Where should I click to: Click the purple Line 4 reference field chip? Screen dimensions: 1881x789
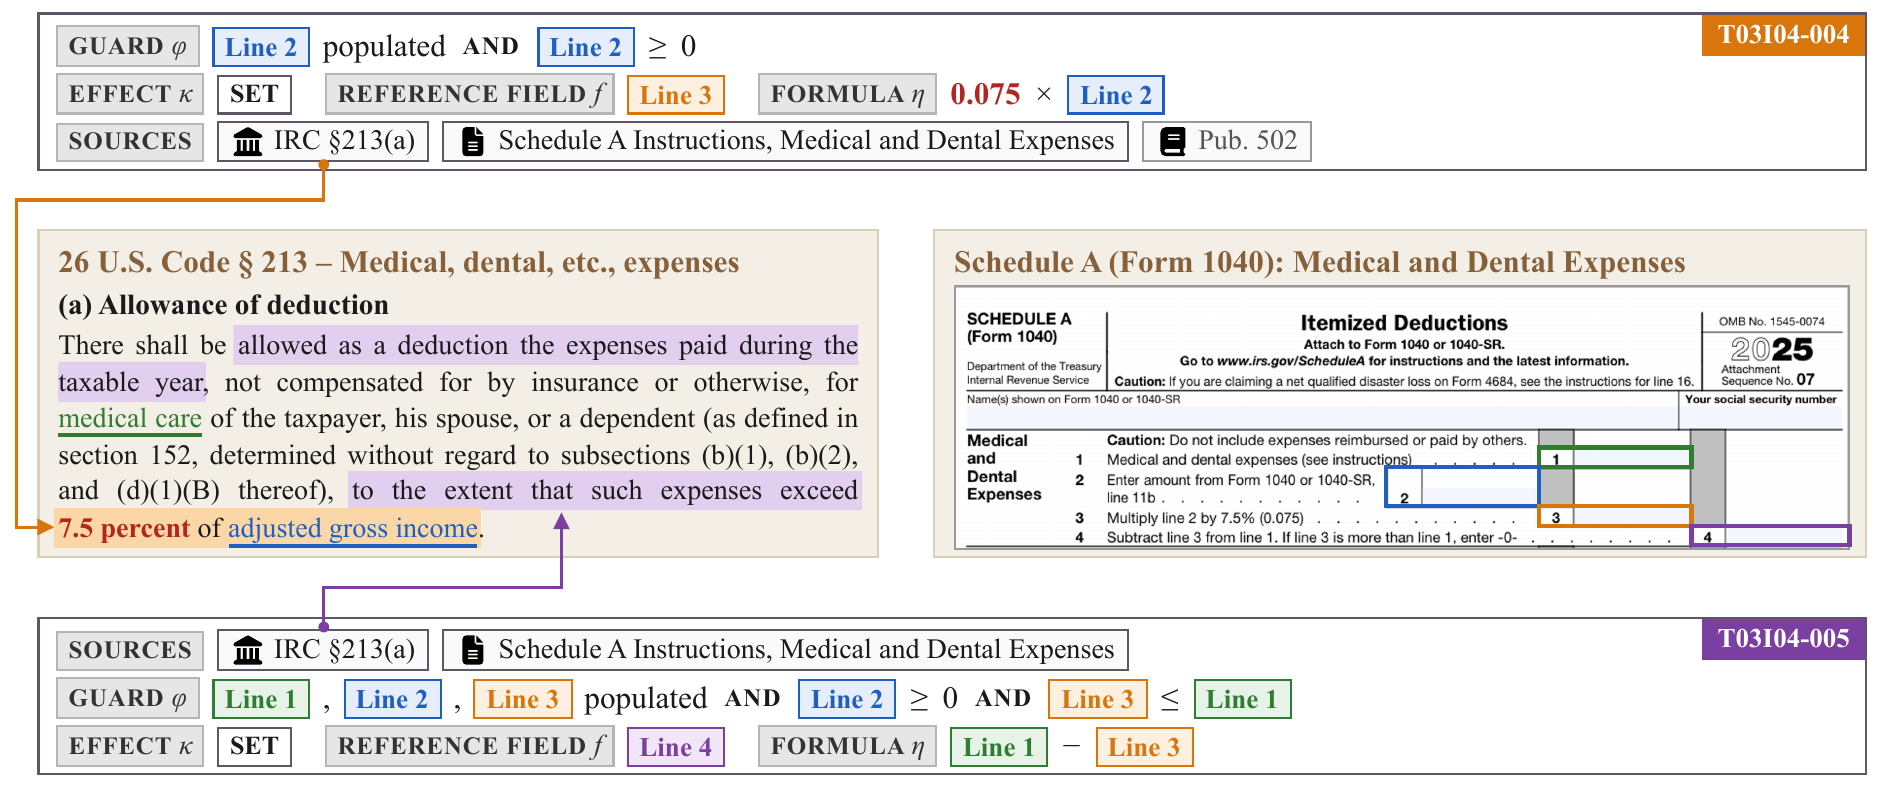(x=676, y=747)
